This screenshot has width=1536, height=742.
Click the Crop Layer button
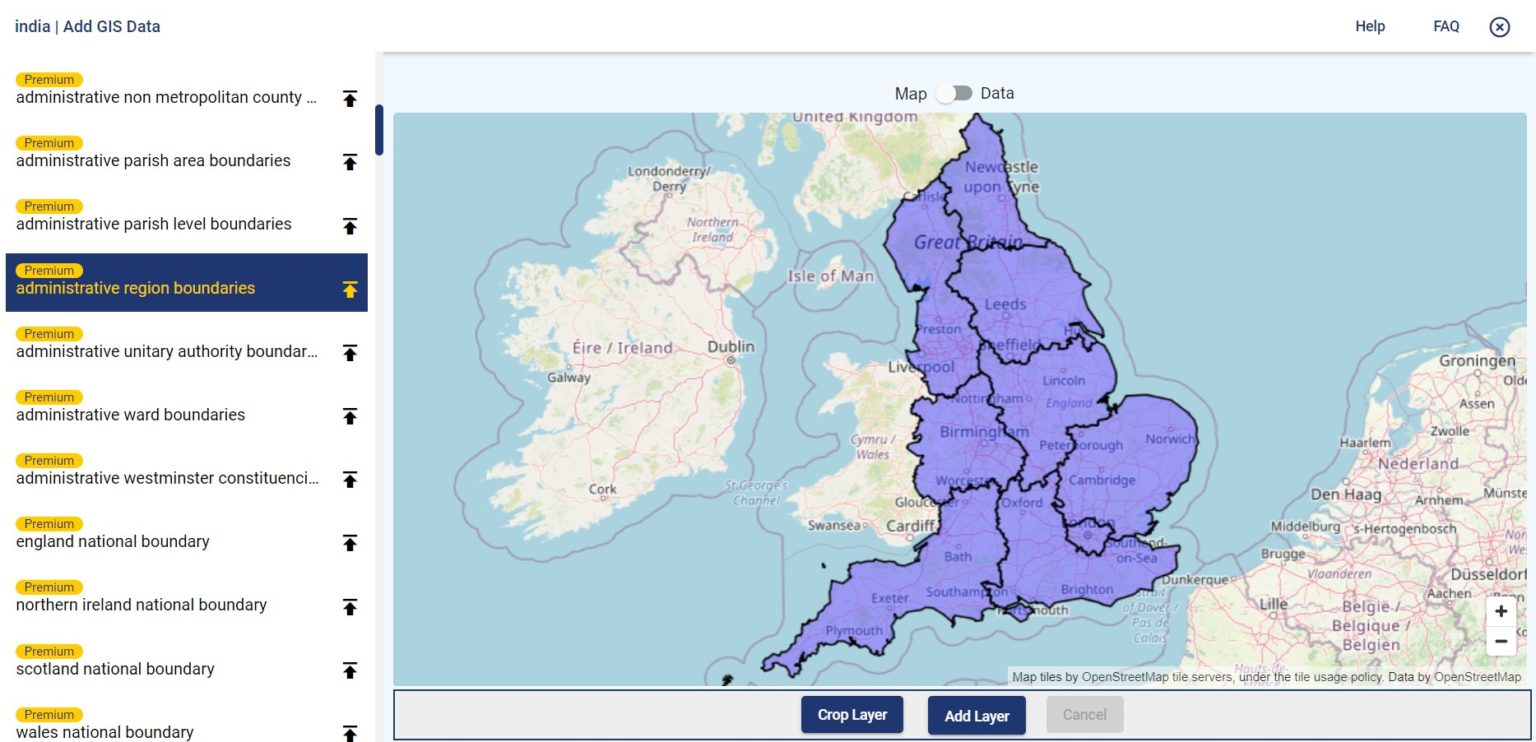852,715
